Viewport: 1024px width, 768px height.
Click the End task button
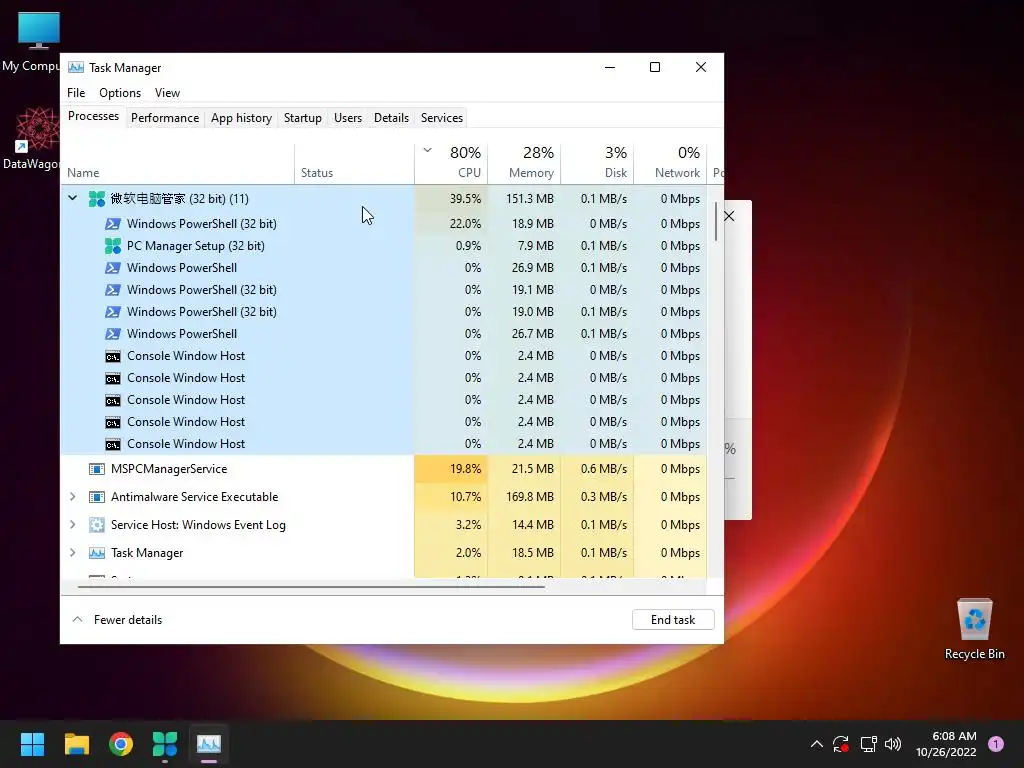pyautogui.click(x=673, y=620)
